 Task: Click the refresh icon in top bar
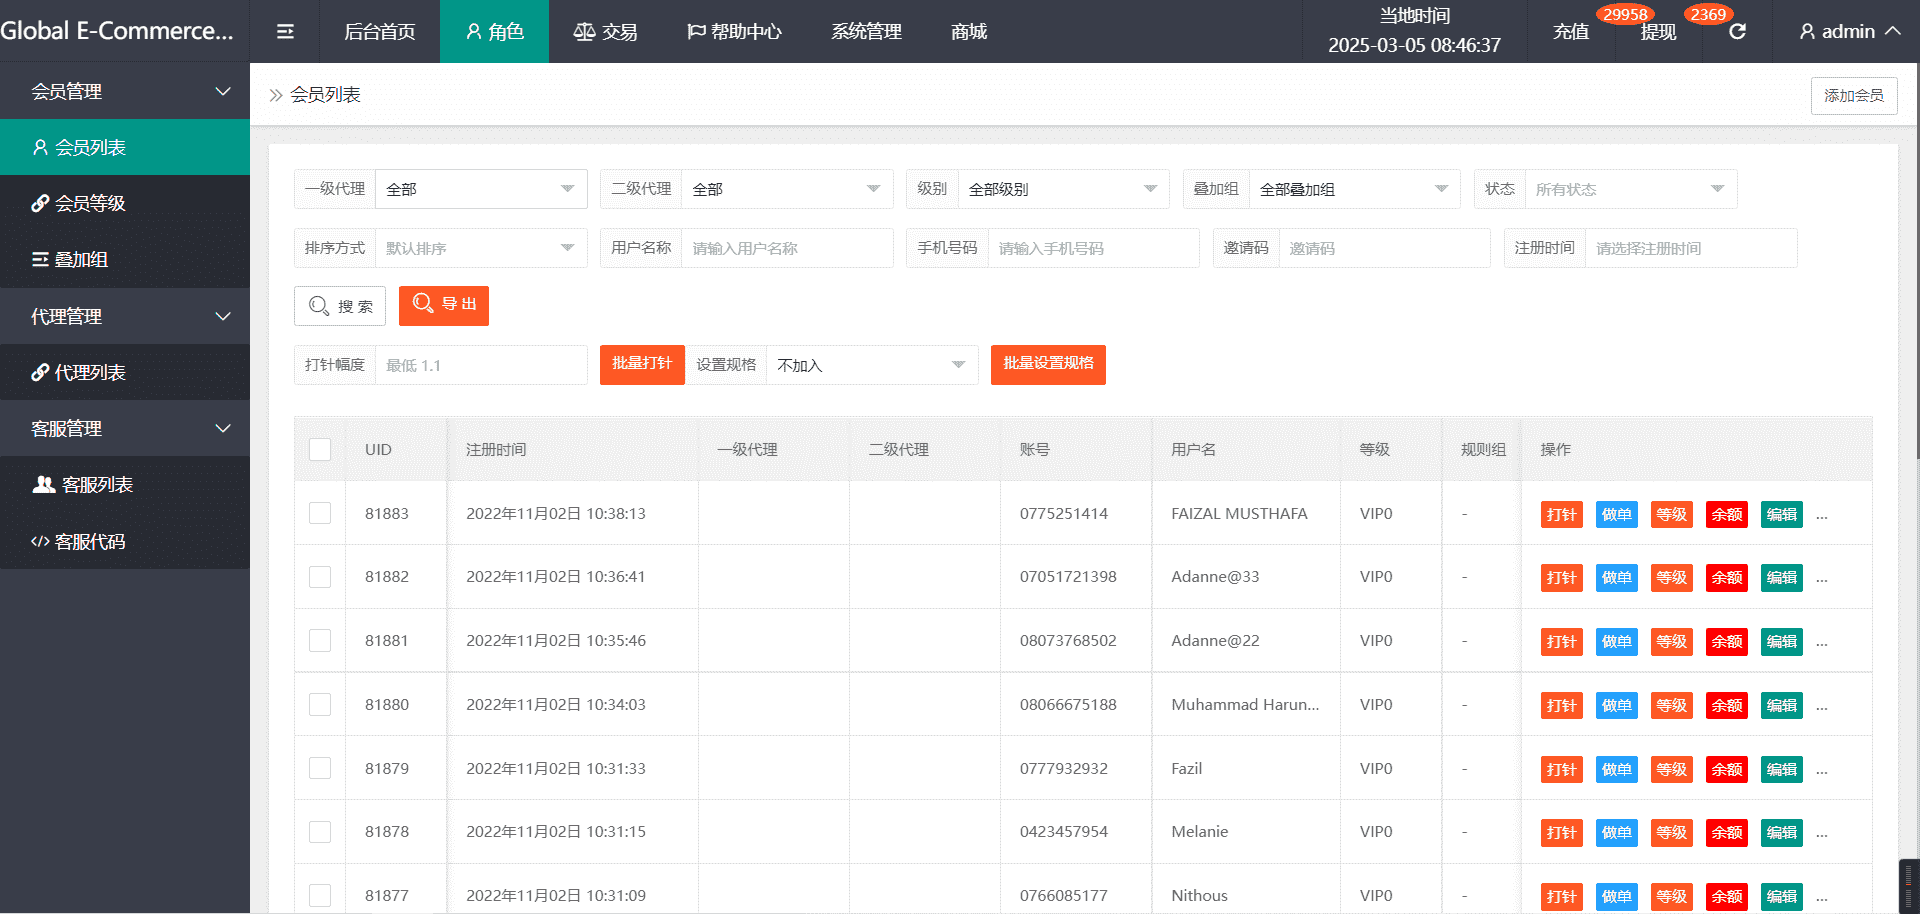click(1737, 32)
